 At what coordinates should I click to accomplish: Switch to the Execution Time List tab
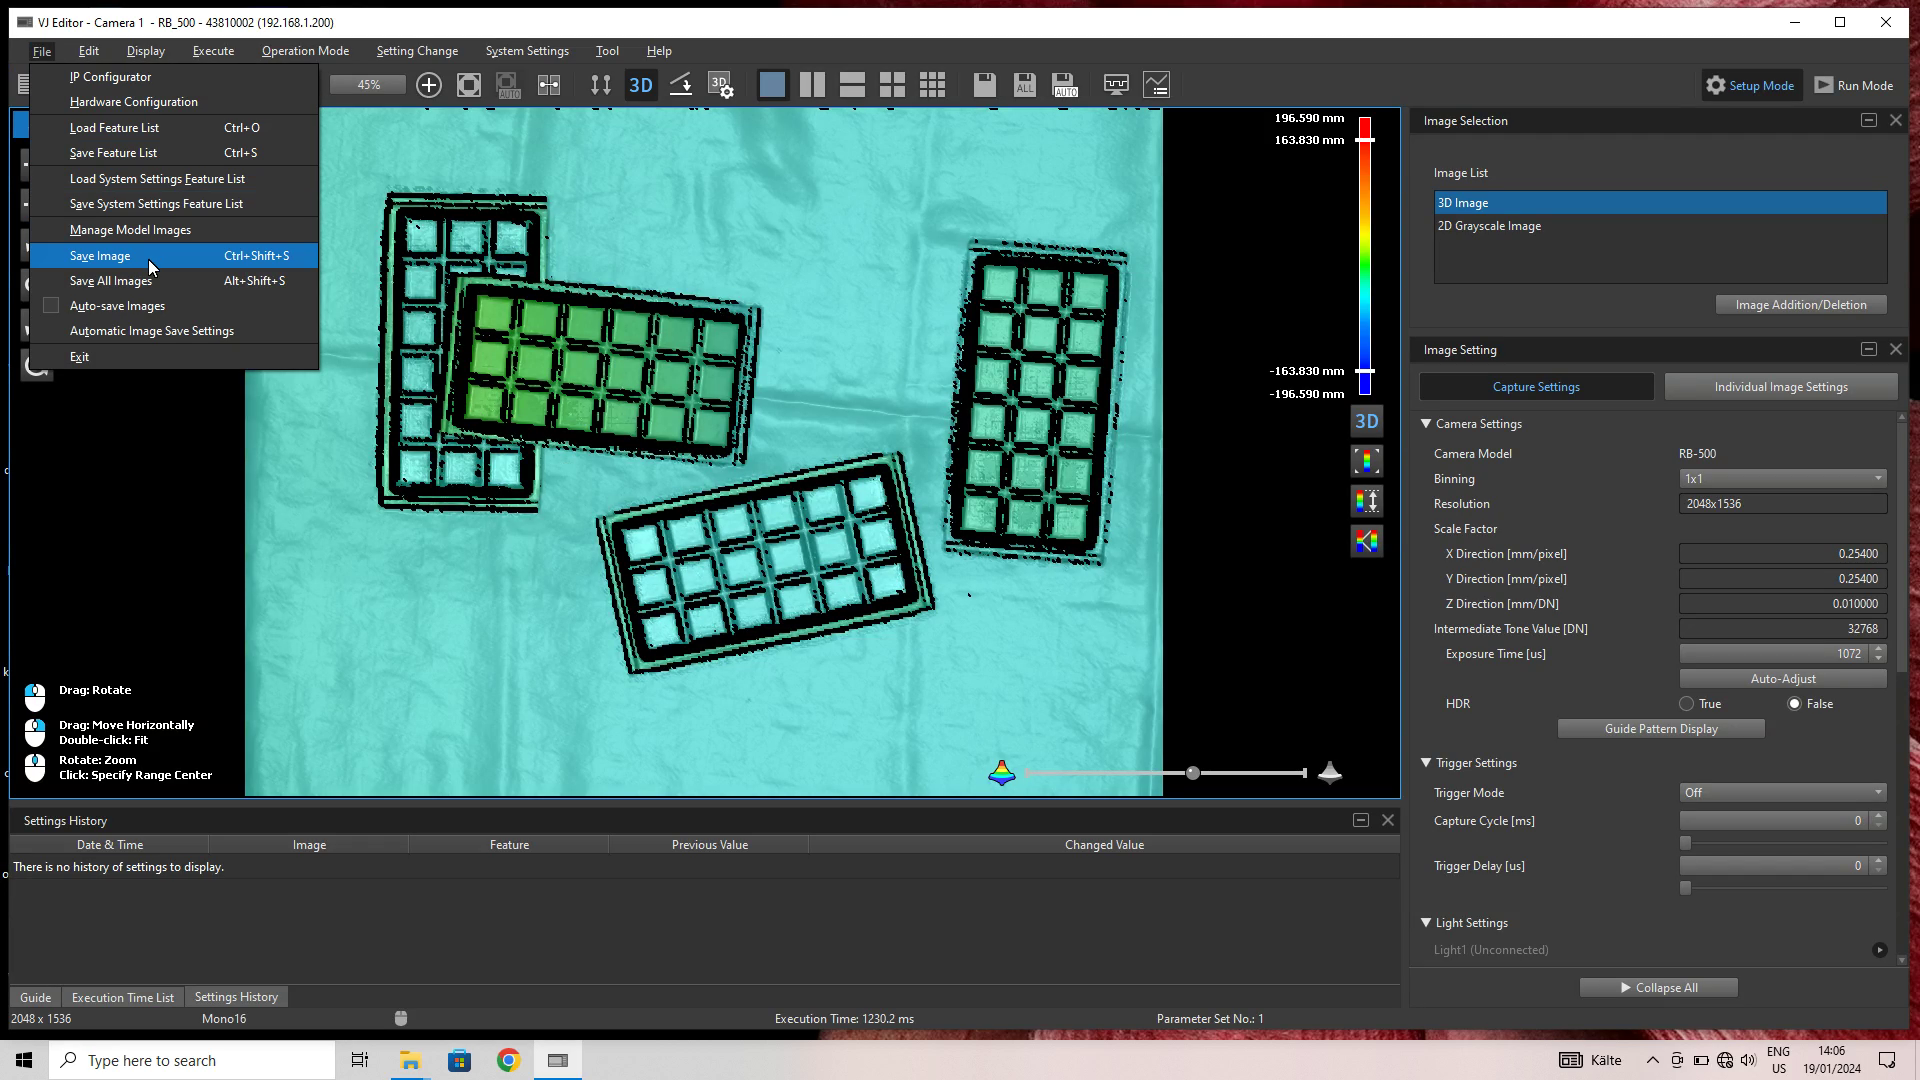pyautogui.click(x=123, y=997)
